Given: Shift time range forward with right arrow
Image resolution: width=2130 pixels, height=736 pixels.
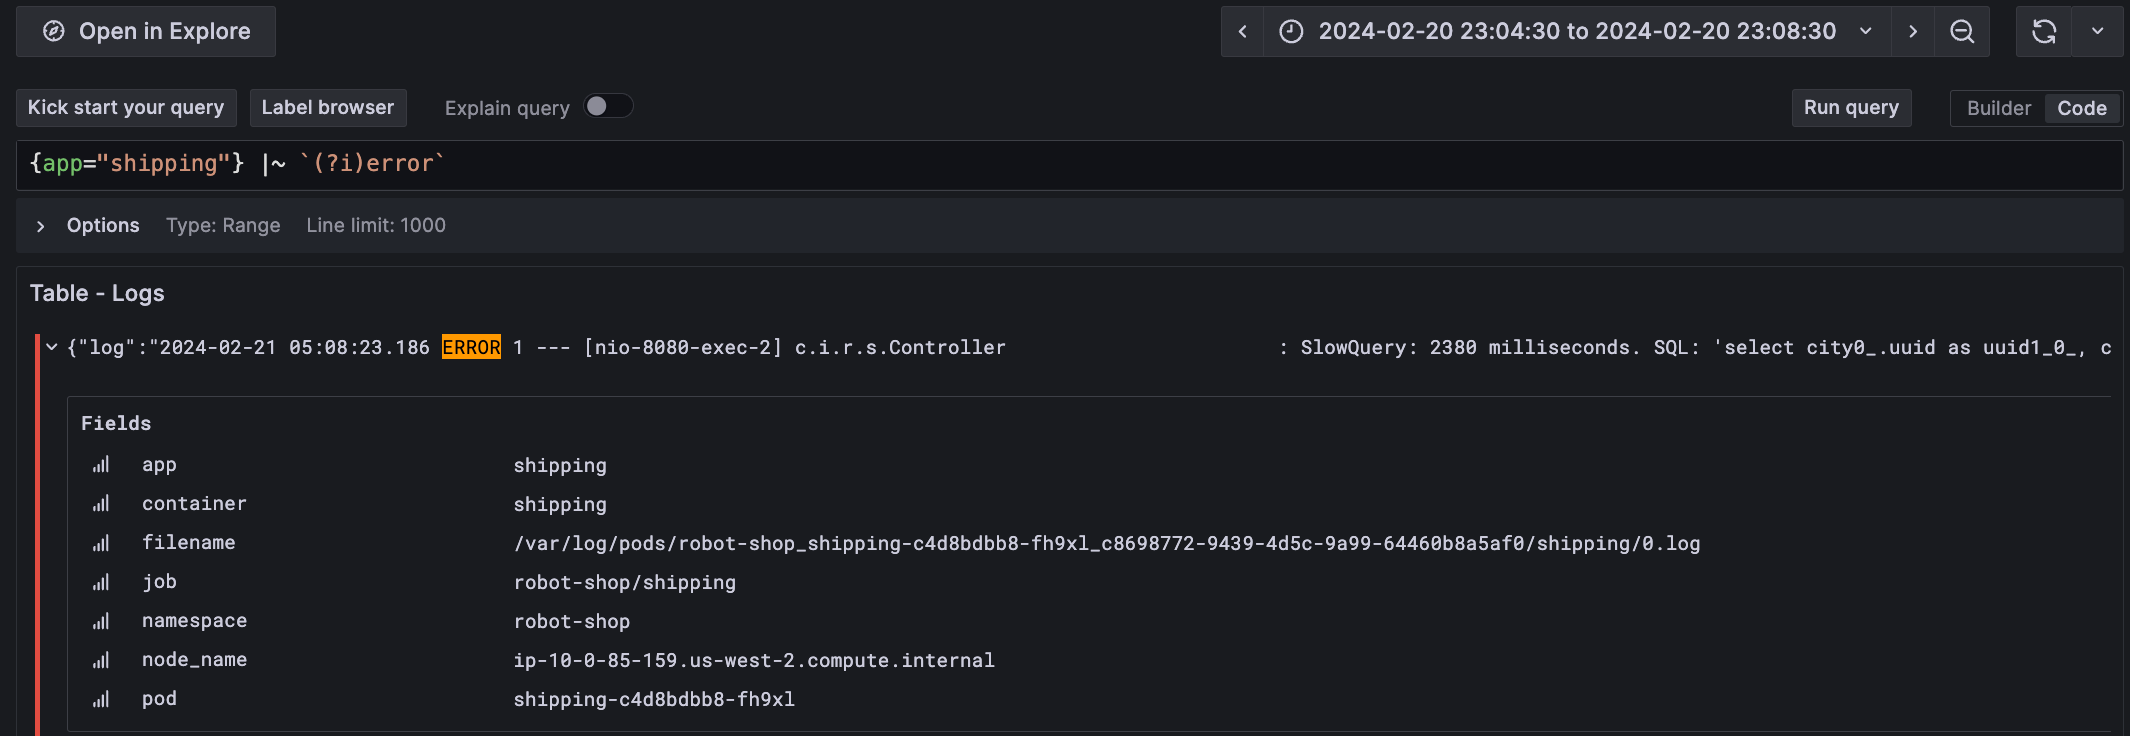Looking at the screenshot, I should [1913, 32].
